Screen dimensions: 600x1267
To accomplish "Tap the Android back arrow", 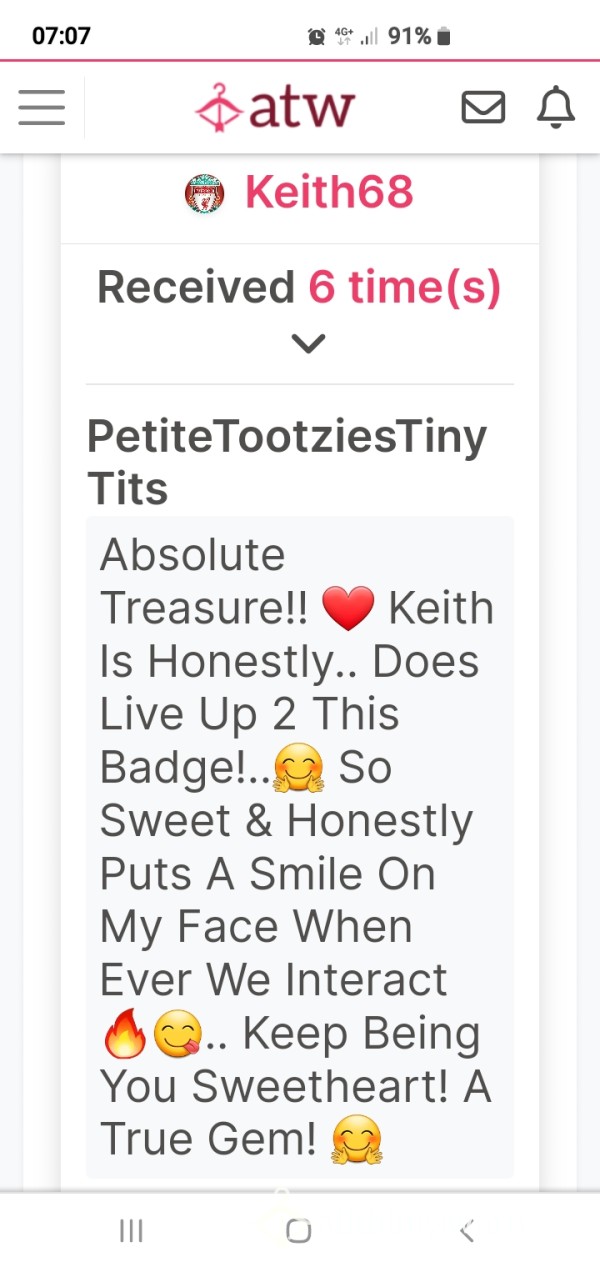I will 466,1231.
